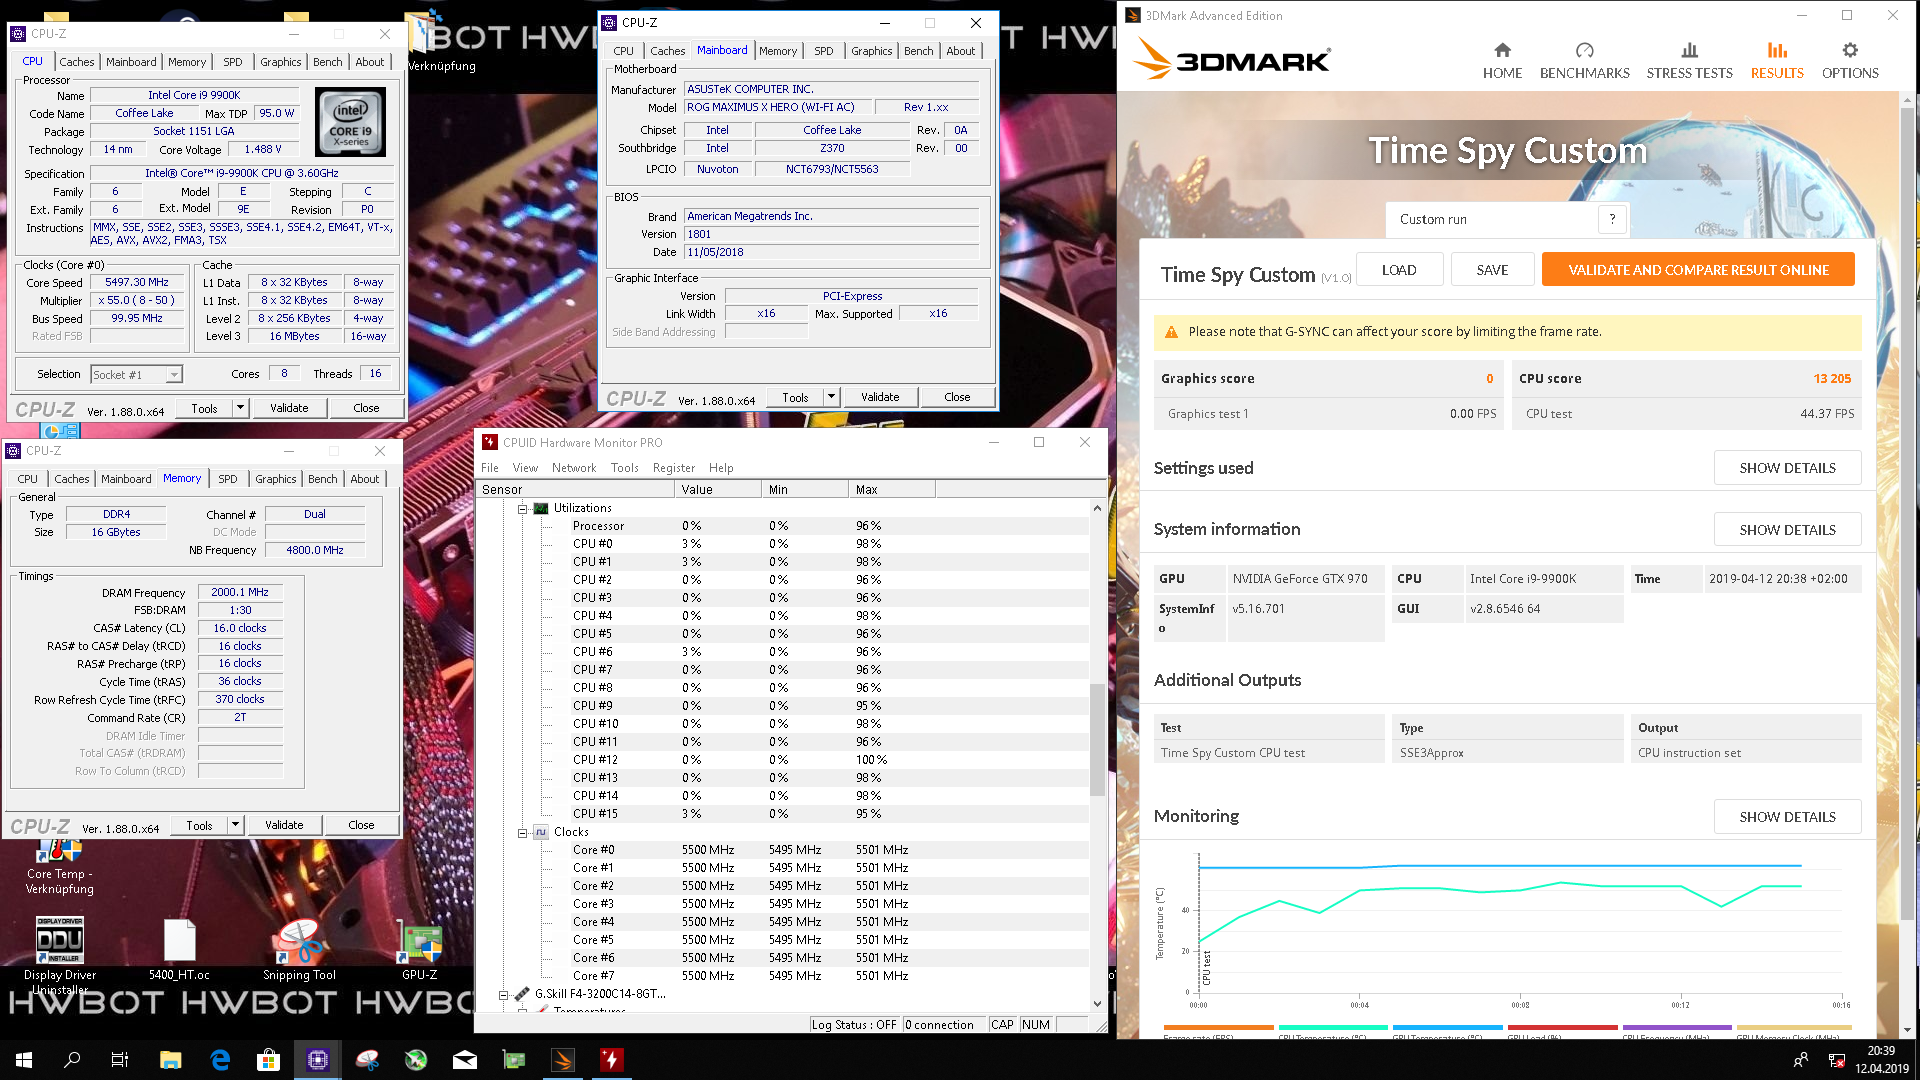Viewport: 1920px width, 1080px height.
Task: Click the network status tray icon
Action: pos(1836,1060)
